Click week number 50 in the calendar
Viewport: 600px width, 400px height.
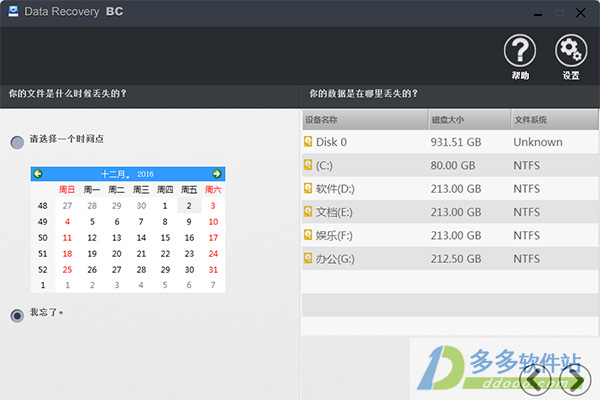(42, 238)
